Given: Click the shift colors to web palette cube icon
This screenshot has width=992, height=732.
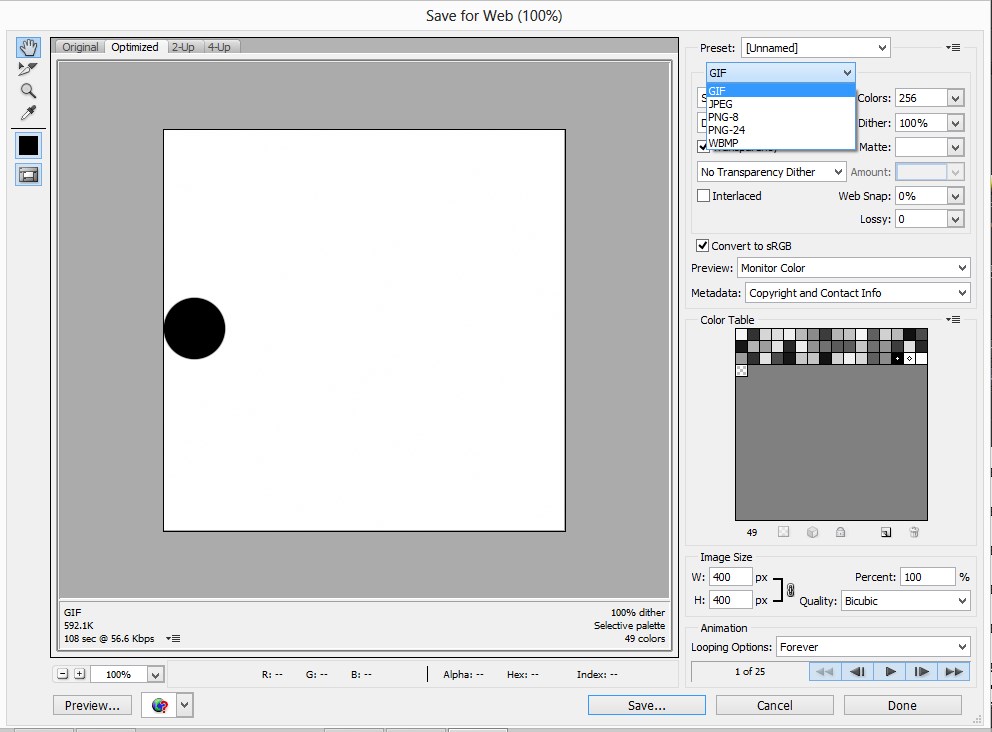Looking at the screenshot, I should pyautogui.click(x=812, y=532).
